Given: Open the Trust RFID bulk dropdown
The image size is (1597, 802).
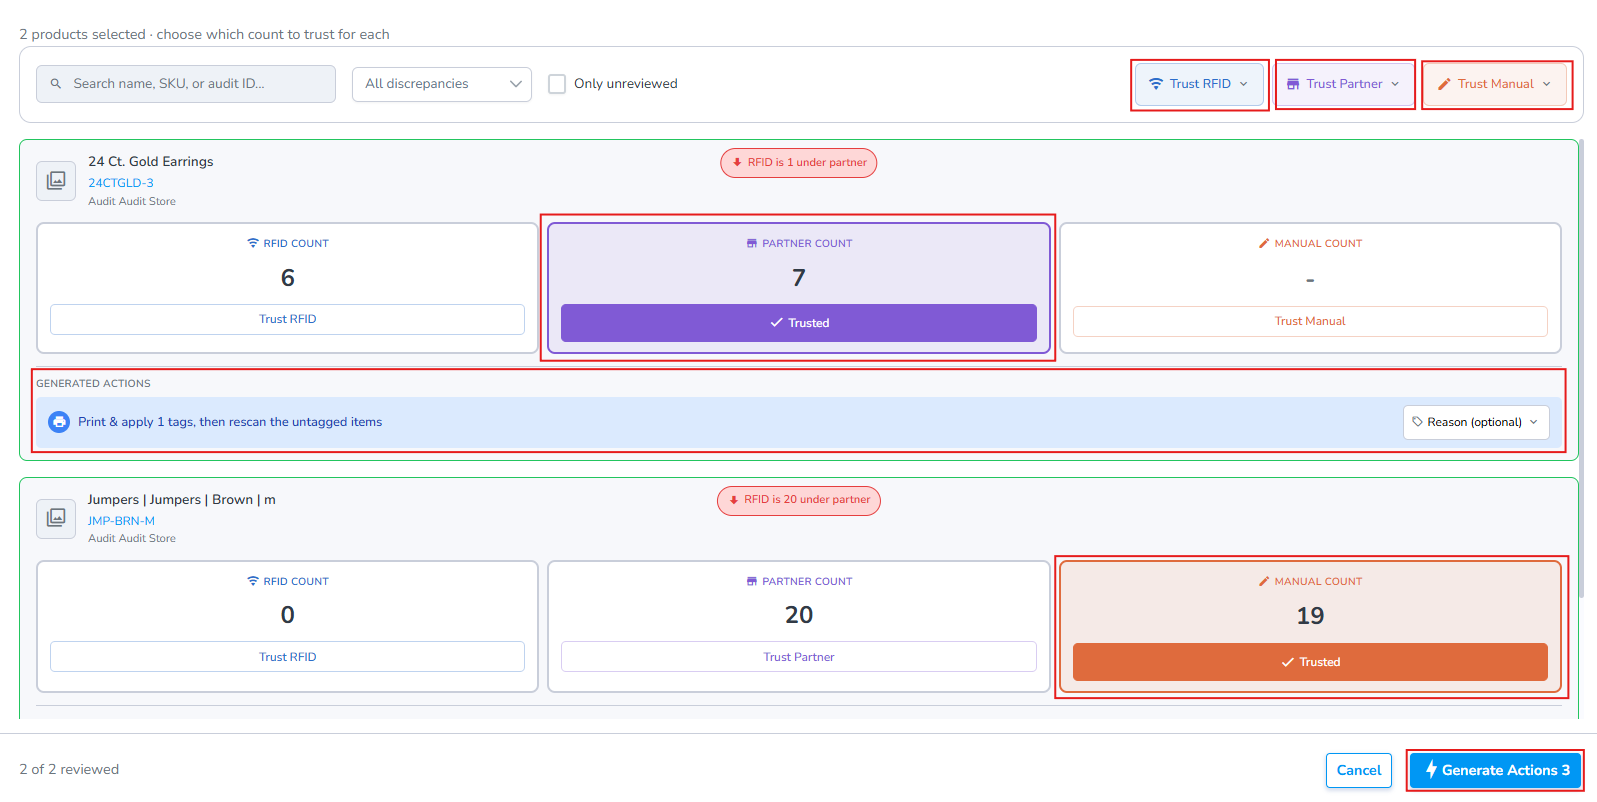Looking at the screenshot, I should tap(1200, 84).
